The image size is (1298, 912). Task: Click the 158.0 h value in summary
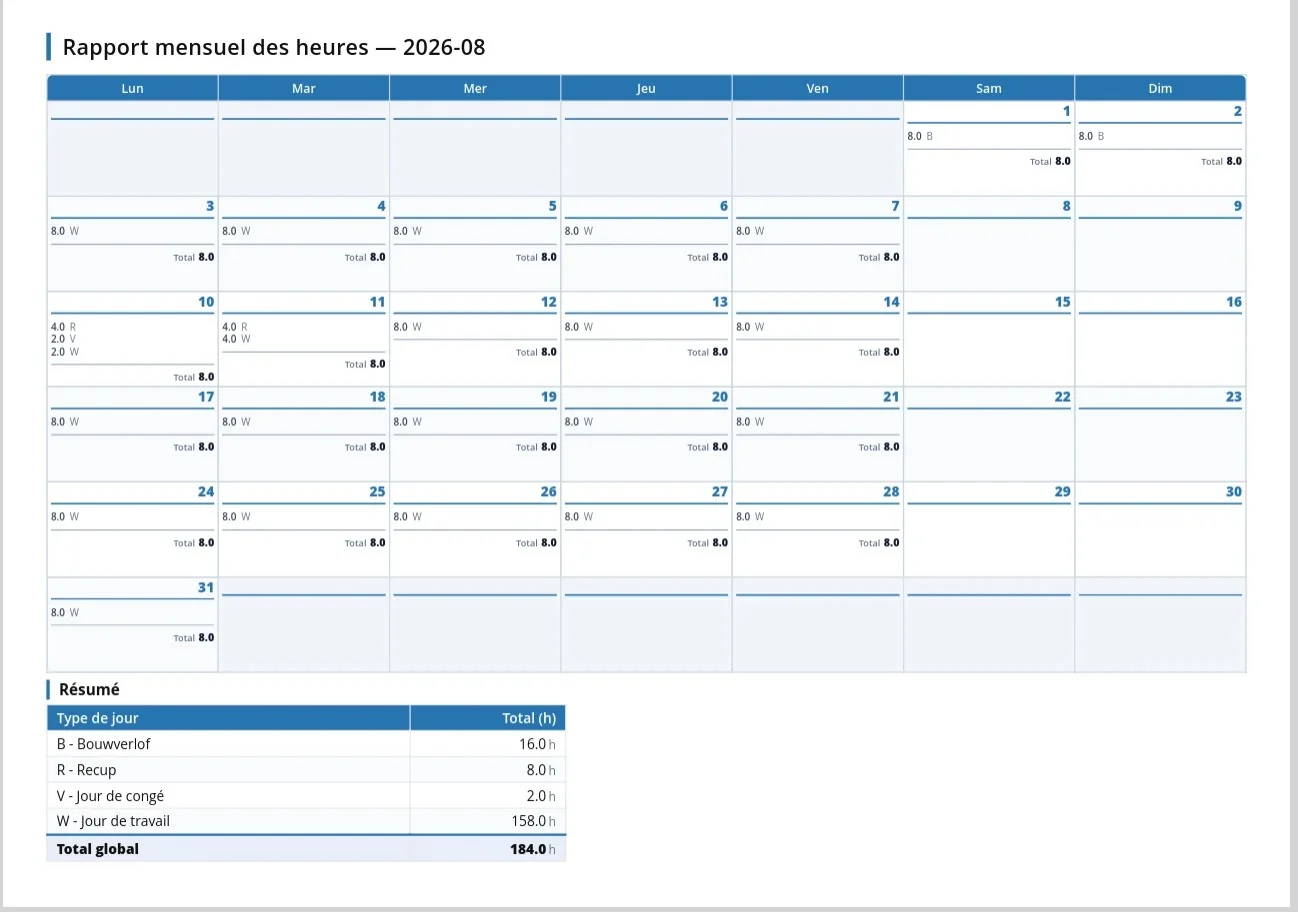pos(533,821)
